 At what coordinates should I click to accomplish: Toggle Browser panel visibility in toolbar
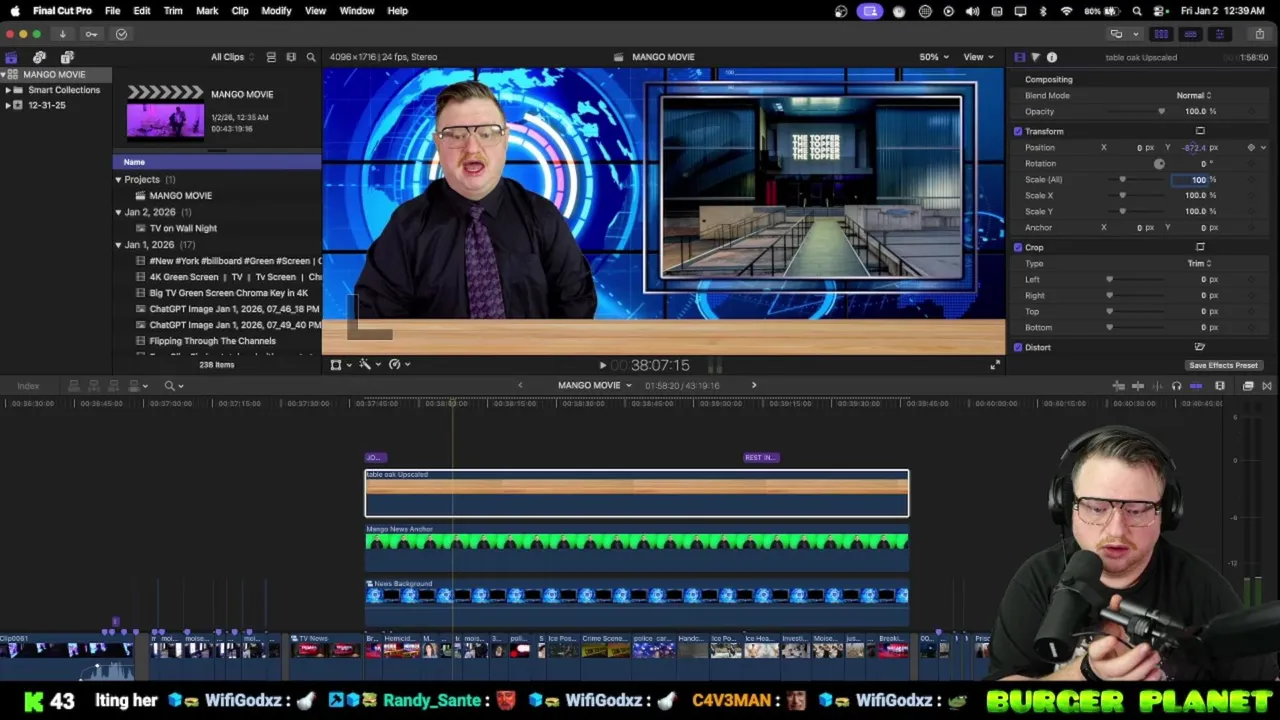click(x=1161, y=34)
